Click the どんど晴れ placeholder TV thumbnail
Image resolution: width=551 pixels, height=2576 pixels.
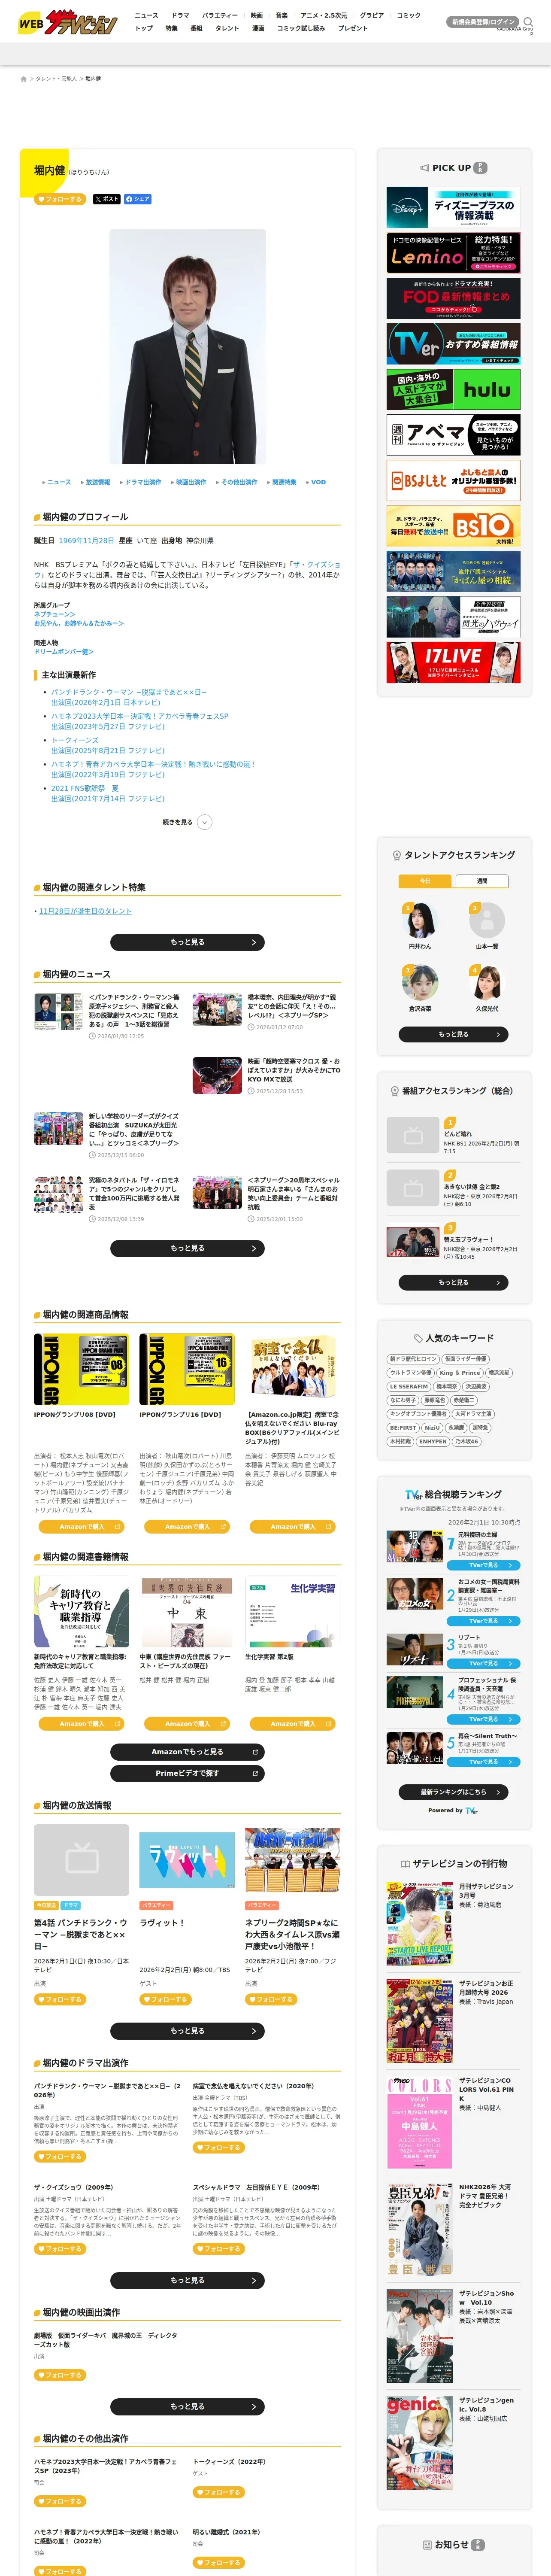click(x=413, y=1135)
